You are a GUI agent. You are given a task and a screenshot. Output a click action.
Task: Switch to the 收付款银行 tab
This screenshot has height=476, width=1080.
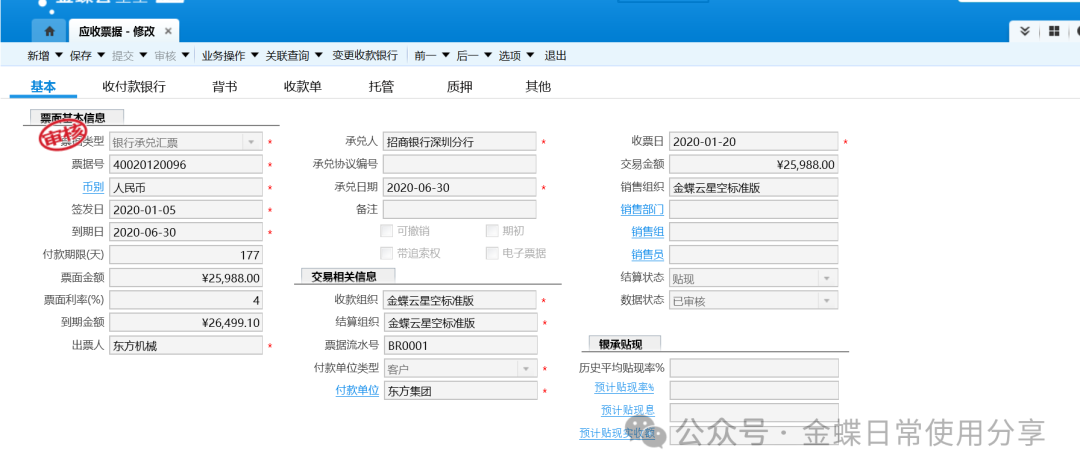[134, 87]
